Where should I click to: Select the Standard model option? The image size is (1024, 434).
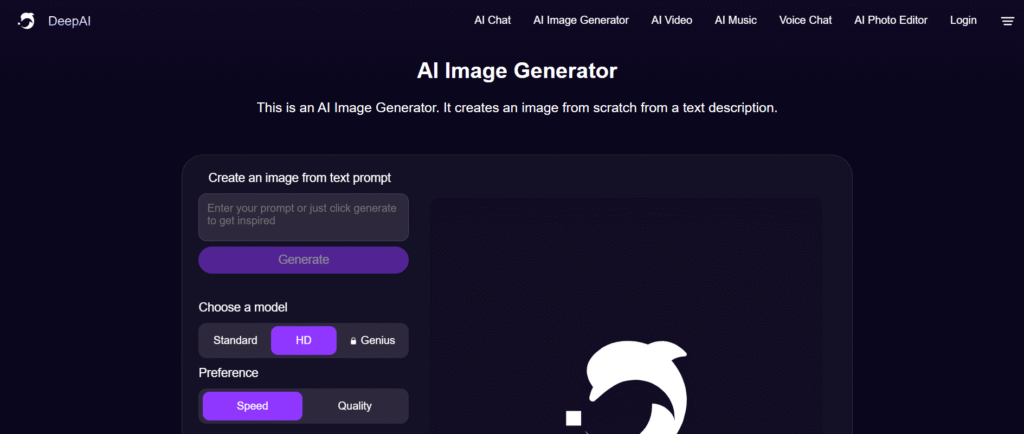pos(235,341)
